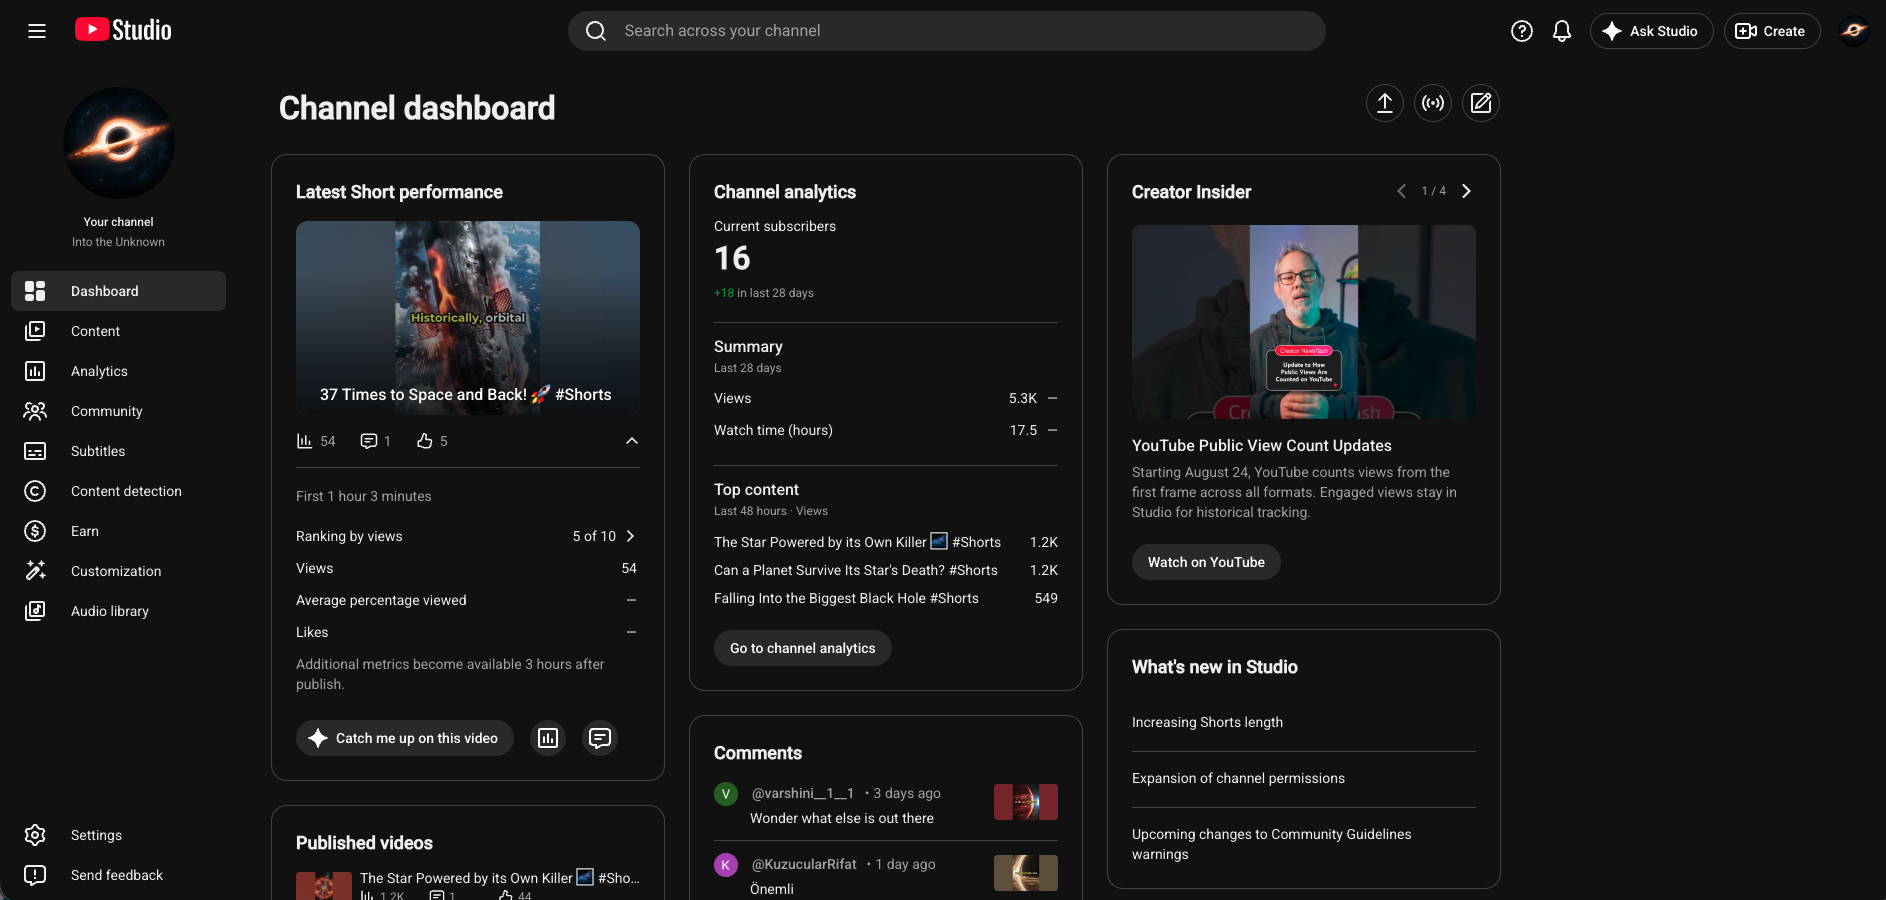Screen dimensions: 1886x900
Task: Open published video title Star Powered by its Own Killer
Action: [x=500, y=878]
